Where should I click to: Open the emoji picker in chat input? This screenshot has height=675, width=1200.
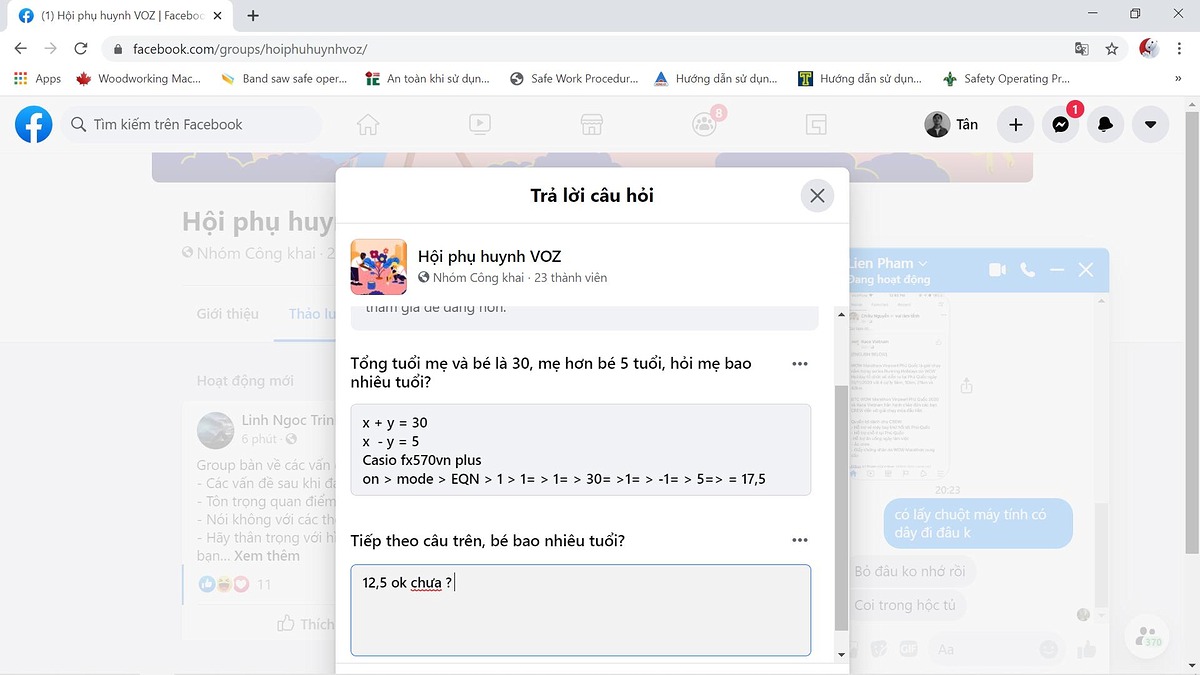click(x=1048, y=650)
